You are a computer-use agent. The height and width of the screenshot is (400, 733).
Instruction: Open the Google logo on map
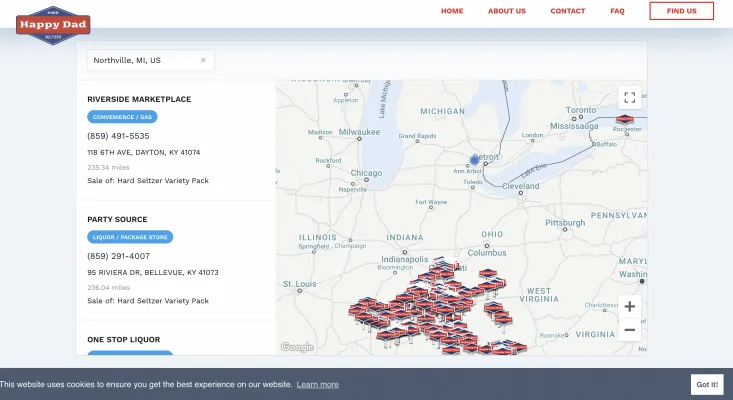click(x=297, y=347)
